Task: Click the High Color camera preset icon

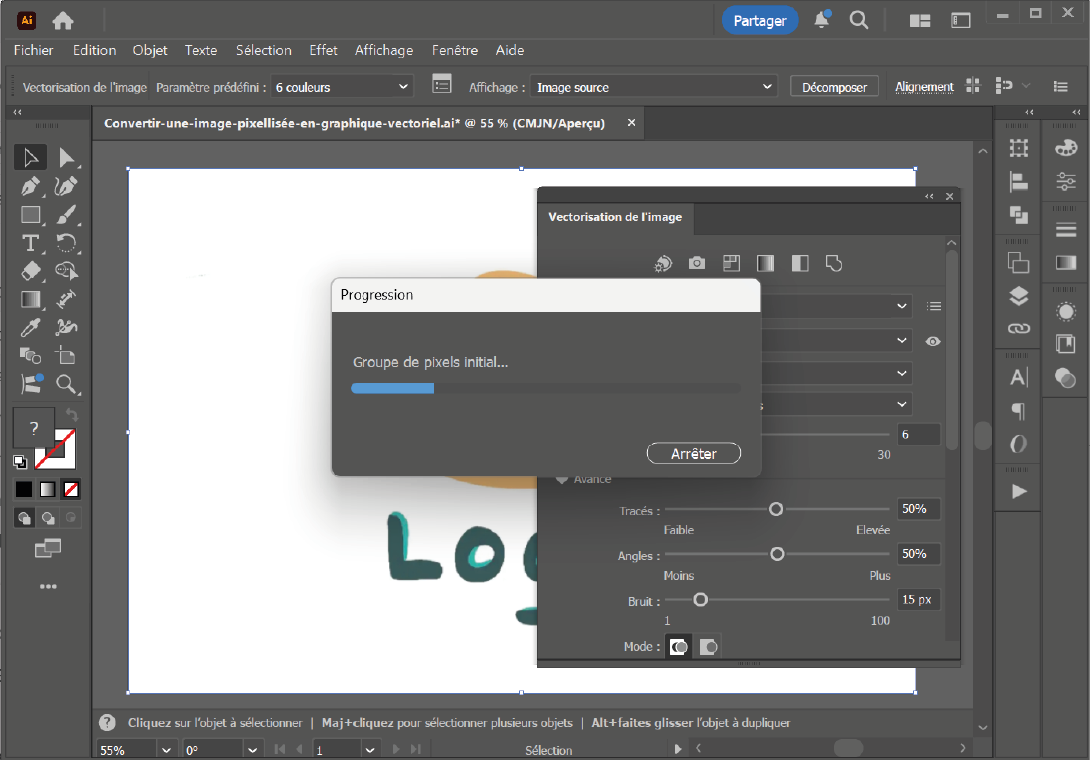Action: [x=697, y=263]
